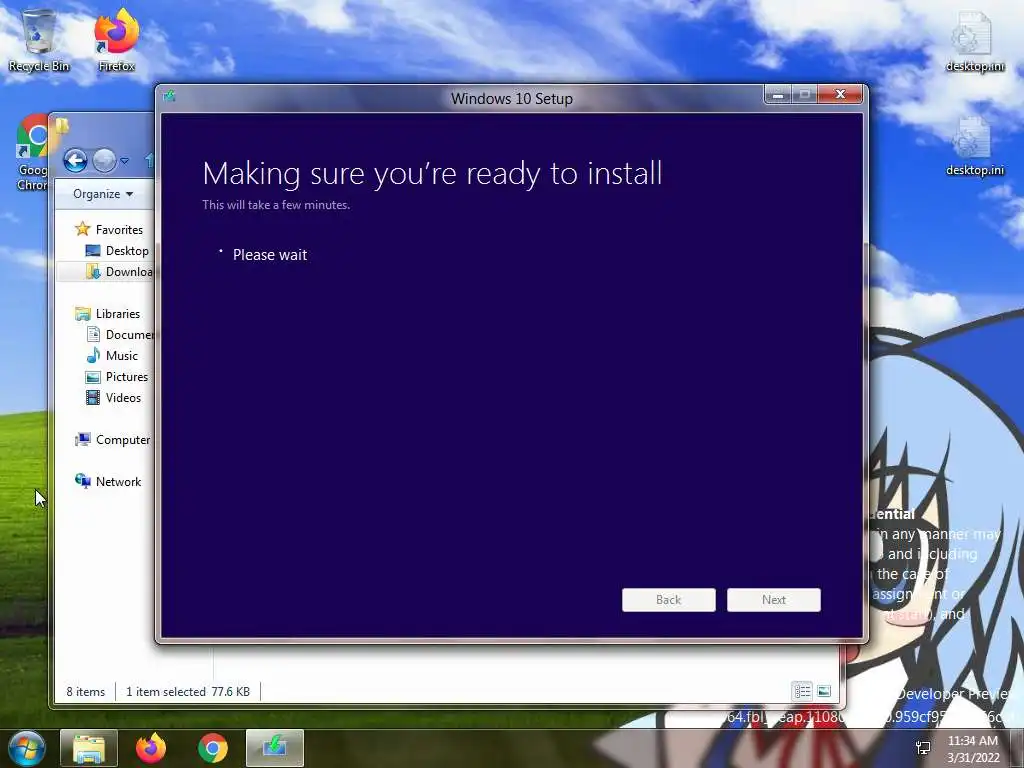Screen dimensions: 1024x768
Task: Click the Music note icon in Libraries
Action: [93, 355]
